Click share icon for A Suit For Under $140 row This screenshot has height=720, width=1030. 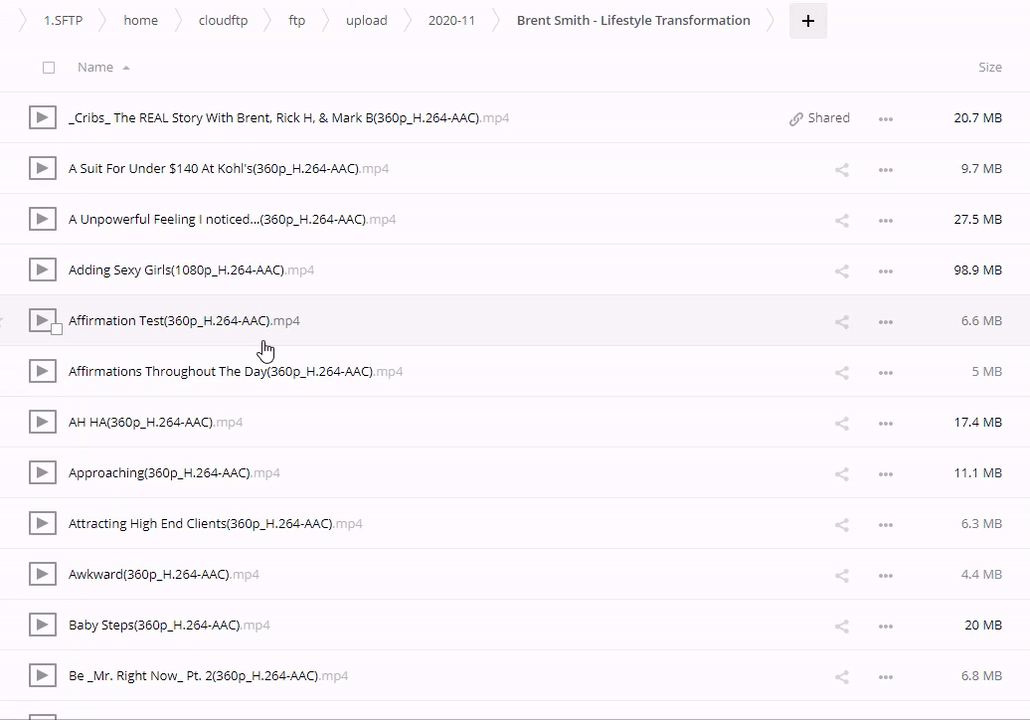pos(842,170)
